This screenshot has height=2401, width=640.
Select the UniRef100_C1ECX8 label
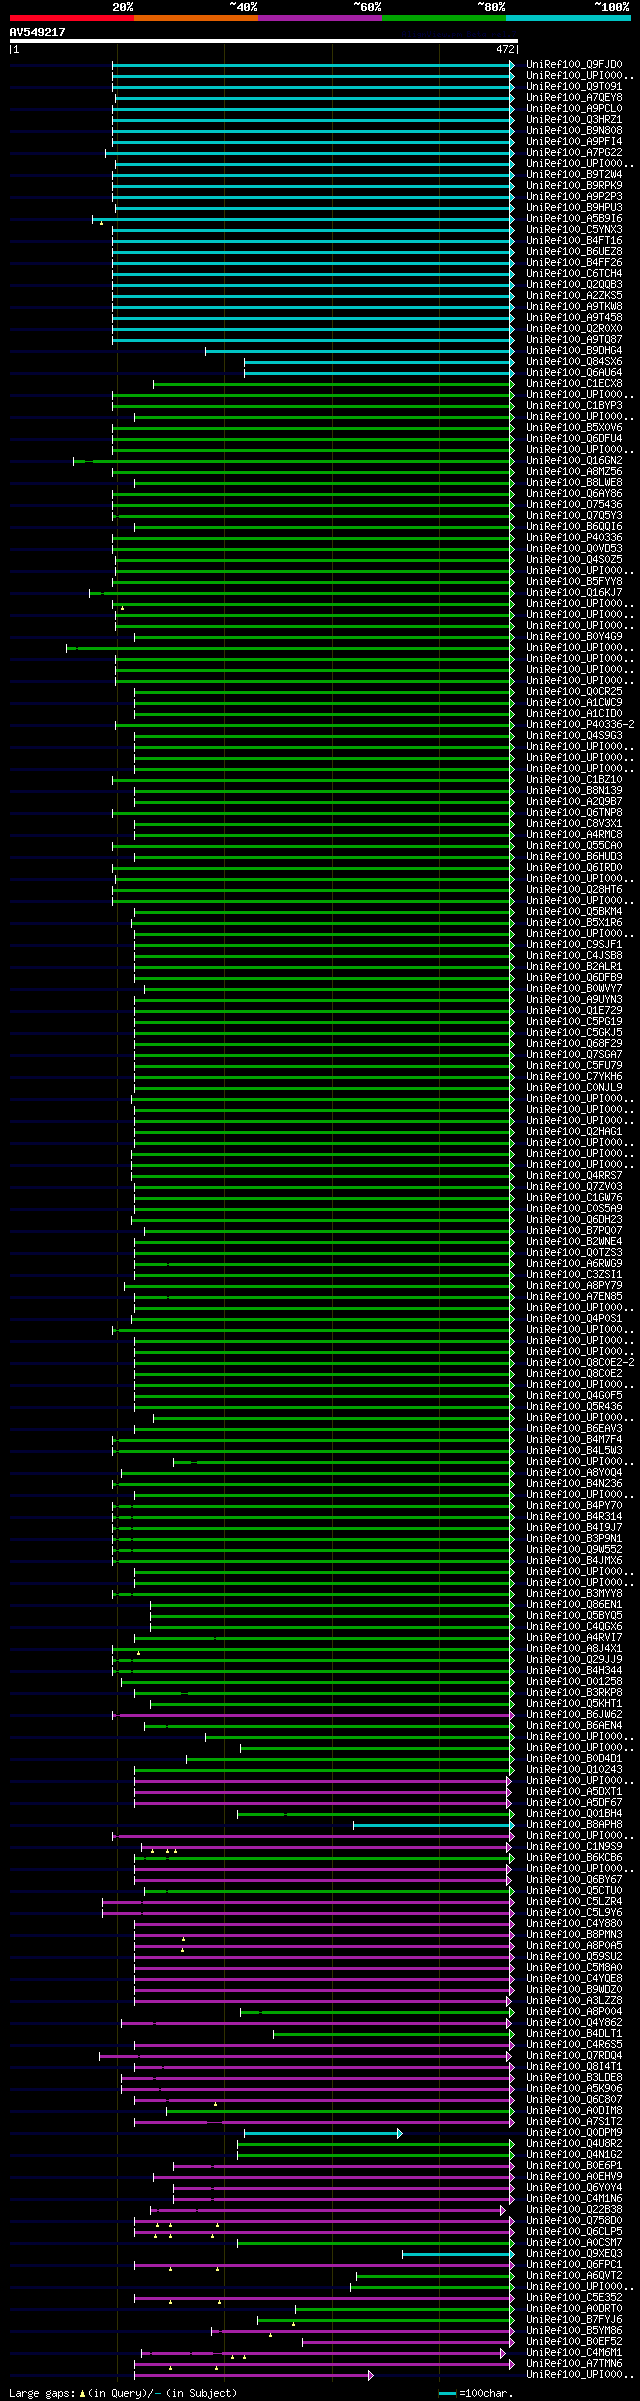click(574, 384)
